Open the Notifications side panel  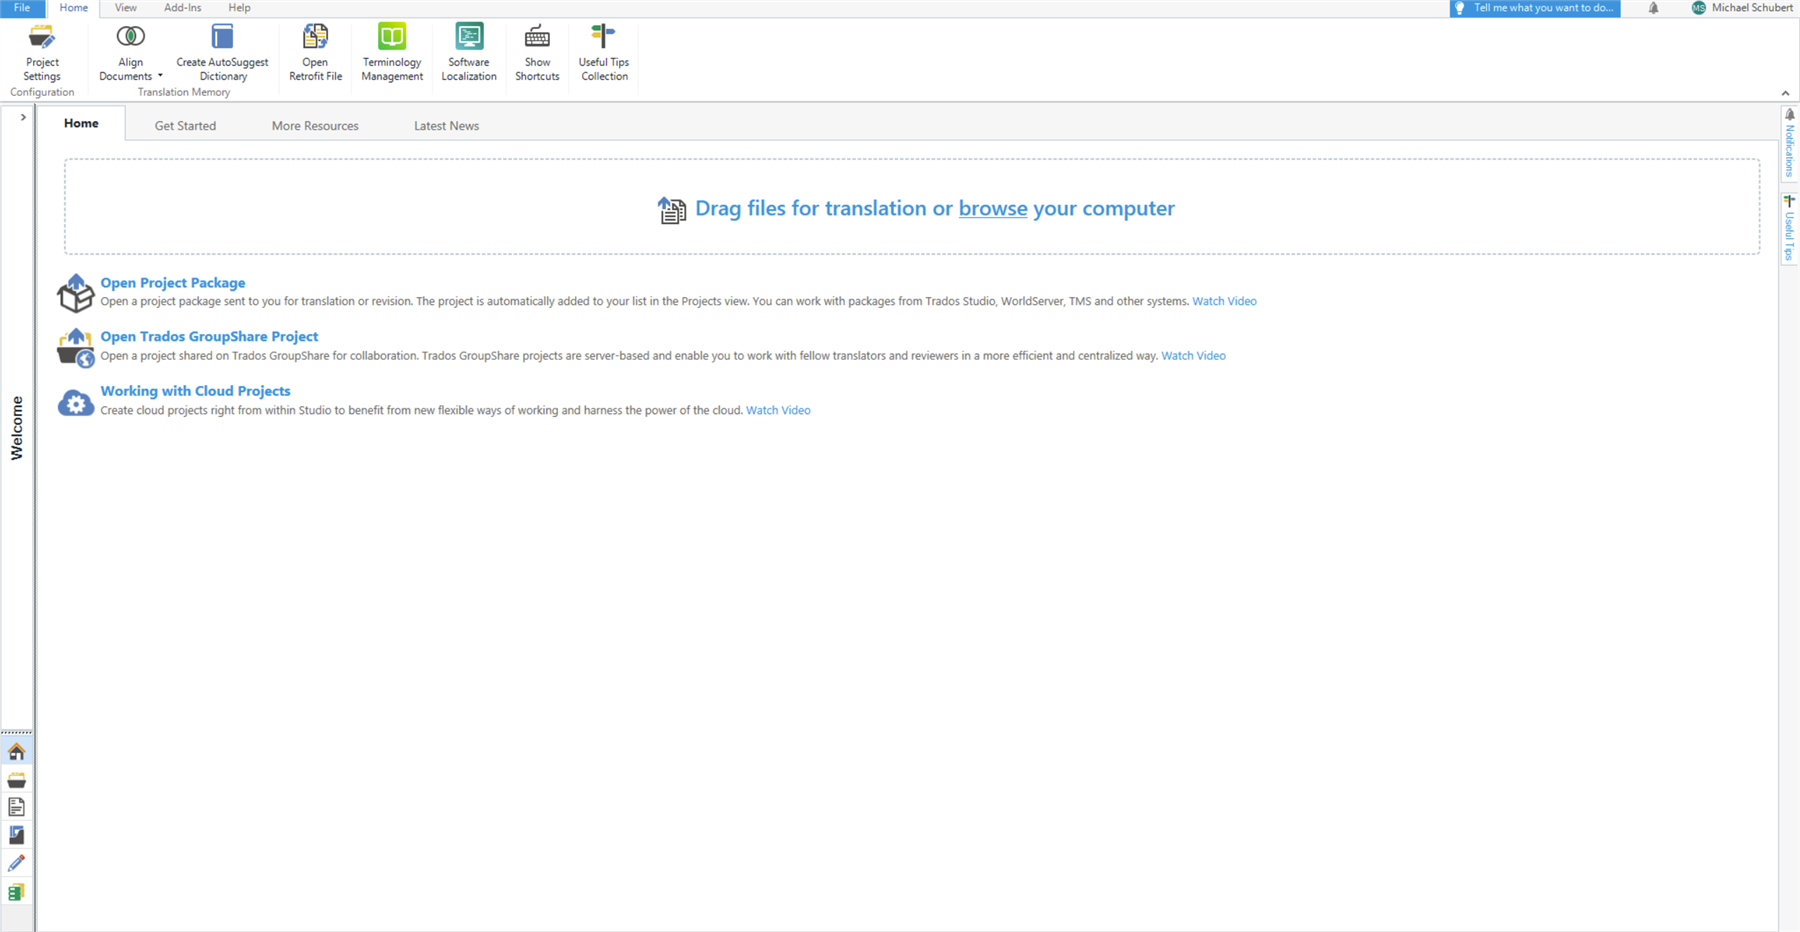point(1789,143)
